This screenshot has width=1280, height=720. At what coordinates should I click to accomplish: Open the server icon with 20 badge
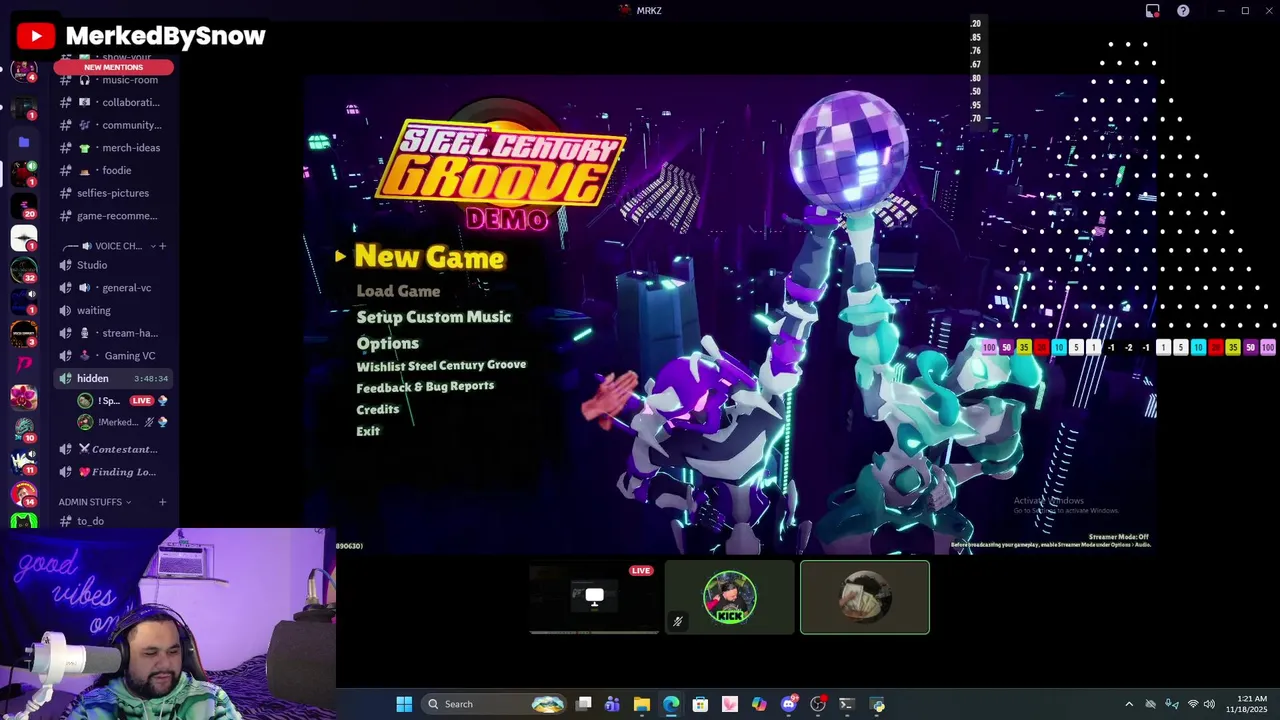(x=24, y=205)
